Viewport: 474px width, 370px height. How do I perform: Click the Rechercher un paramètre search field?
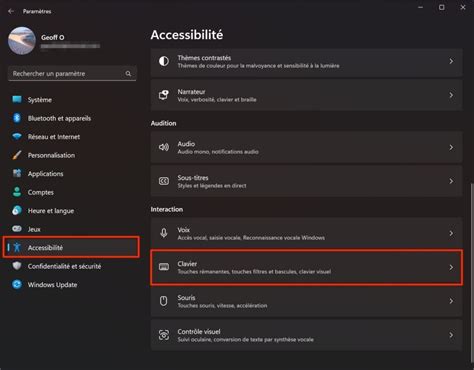coord(72,74)
